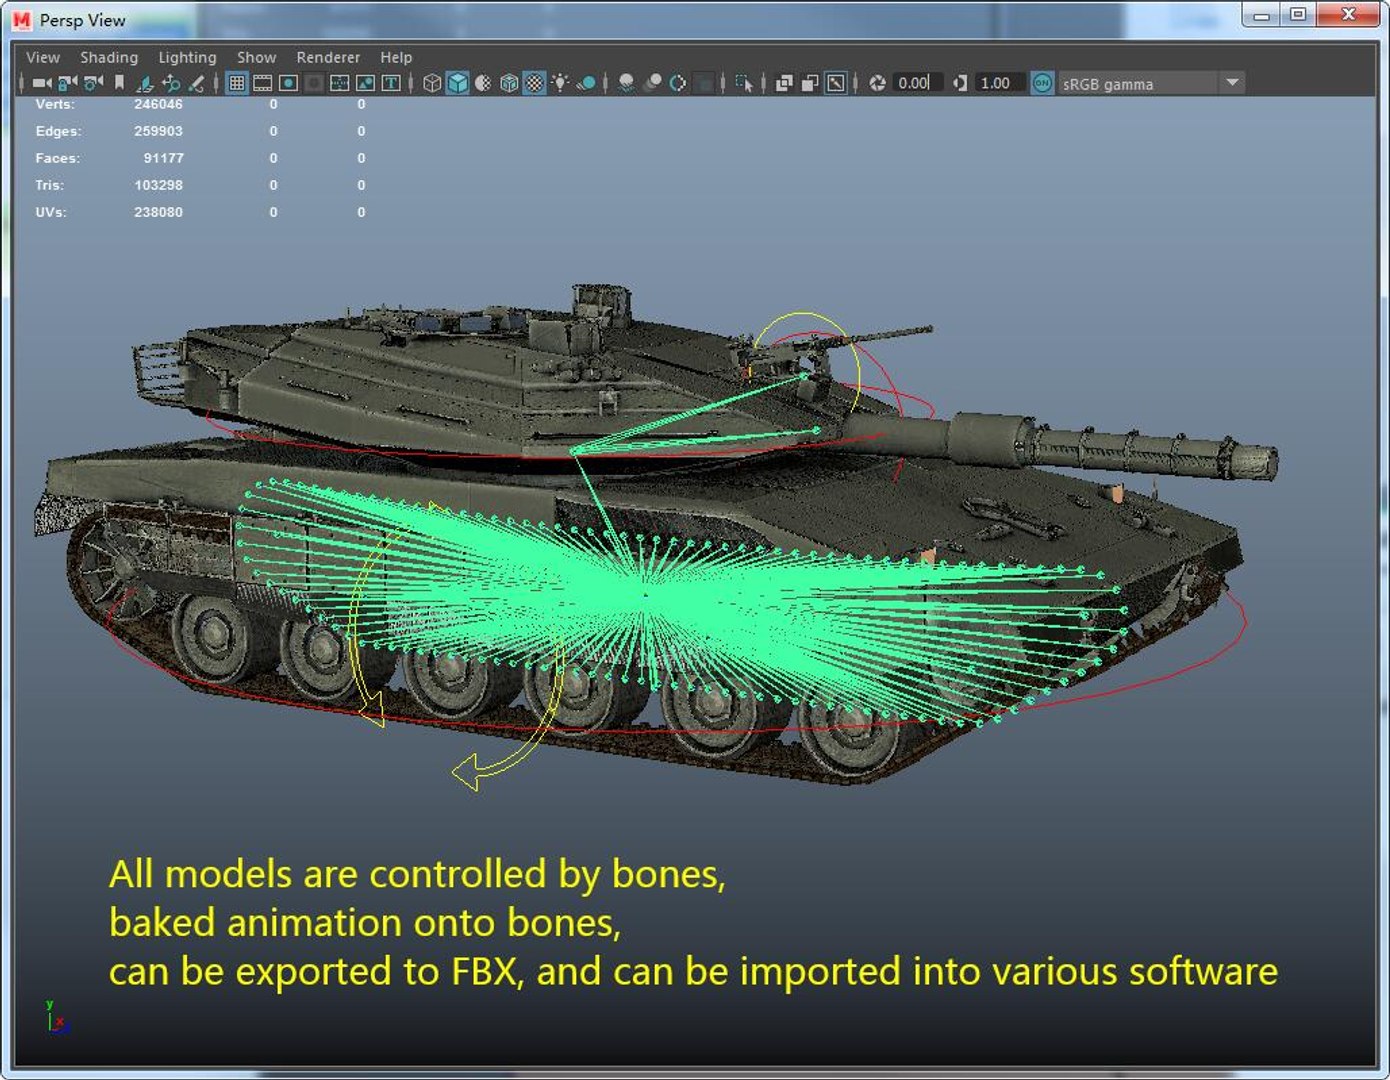Toggle the Shadows icon
Viewport: 1390px width, 1080px height.
pos(587,83)
